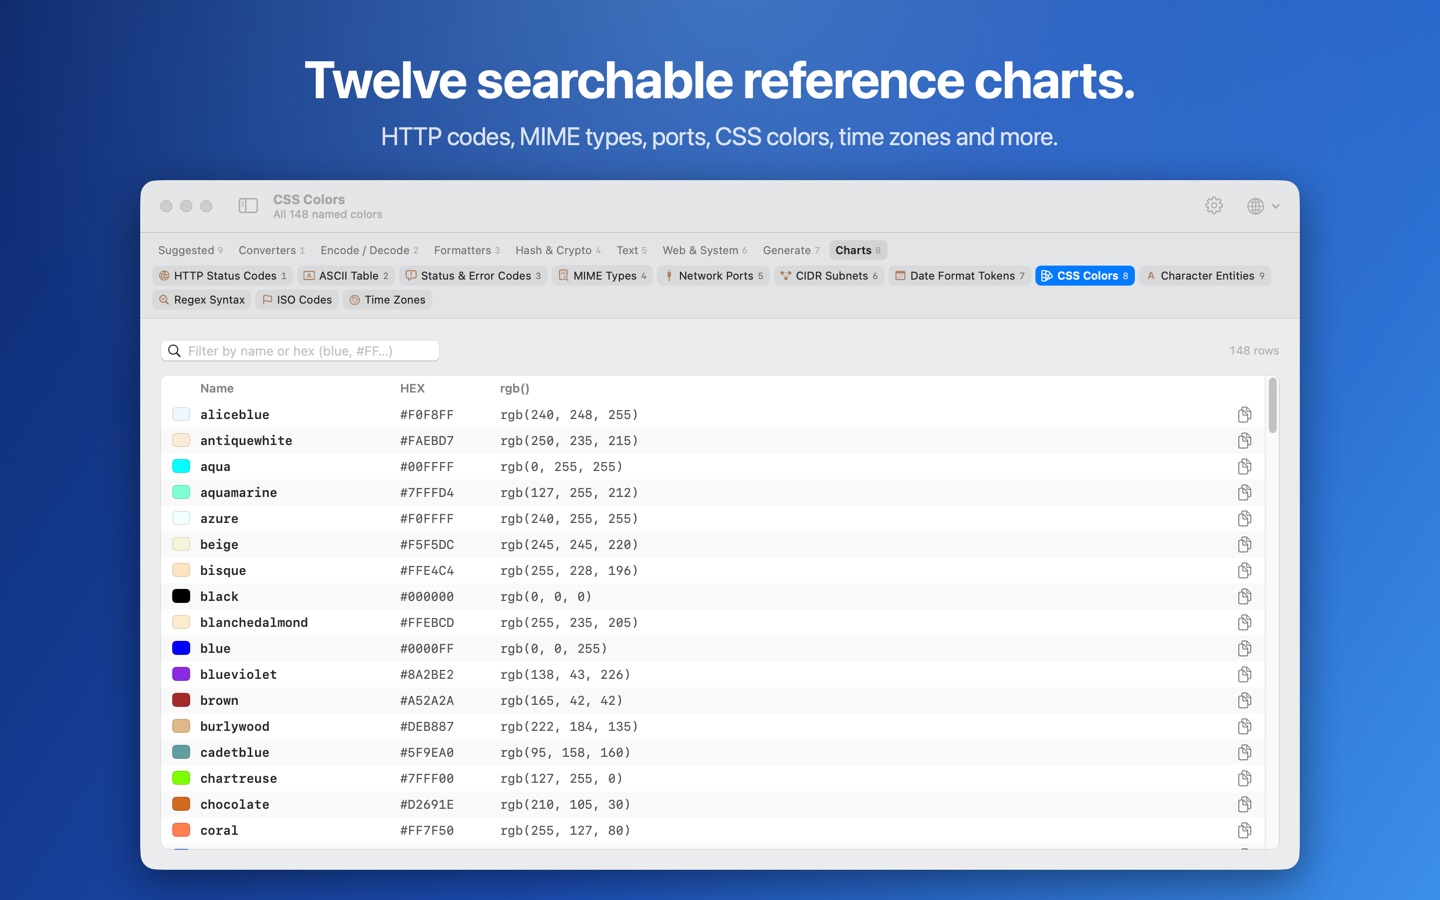Copy the blue row value
The image size is (1440, 900).
1244,649
